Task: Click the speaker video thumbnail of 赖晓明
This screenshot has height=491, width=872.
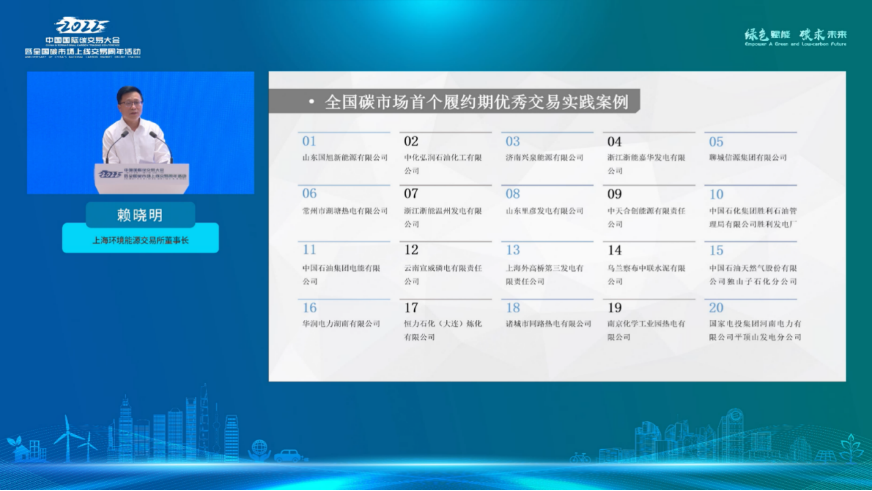Action: [x=140, y=132]
